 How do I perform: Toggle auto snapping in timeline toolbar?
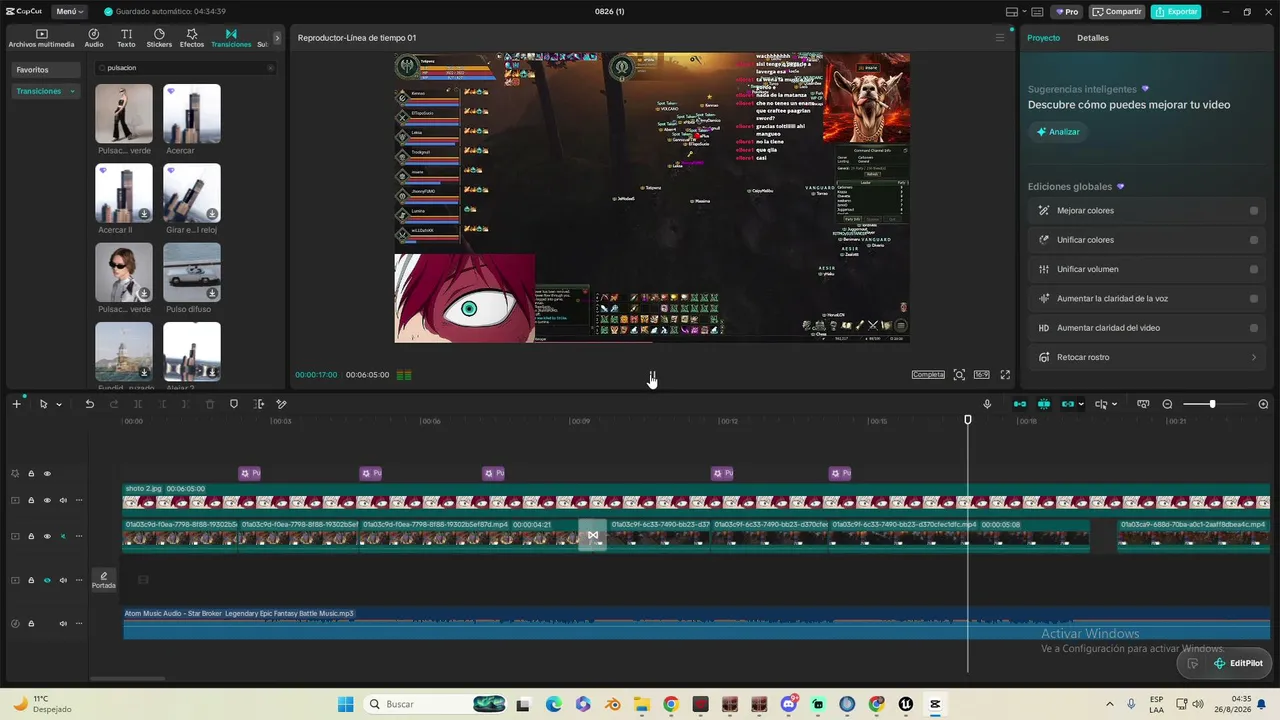coord(1043,404)
